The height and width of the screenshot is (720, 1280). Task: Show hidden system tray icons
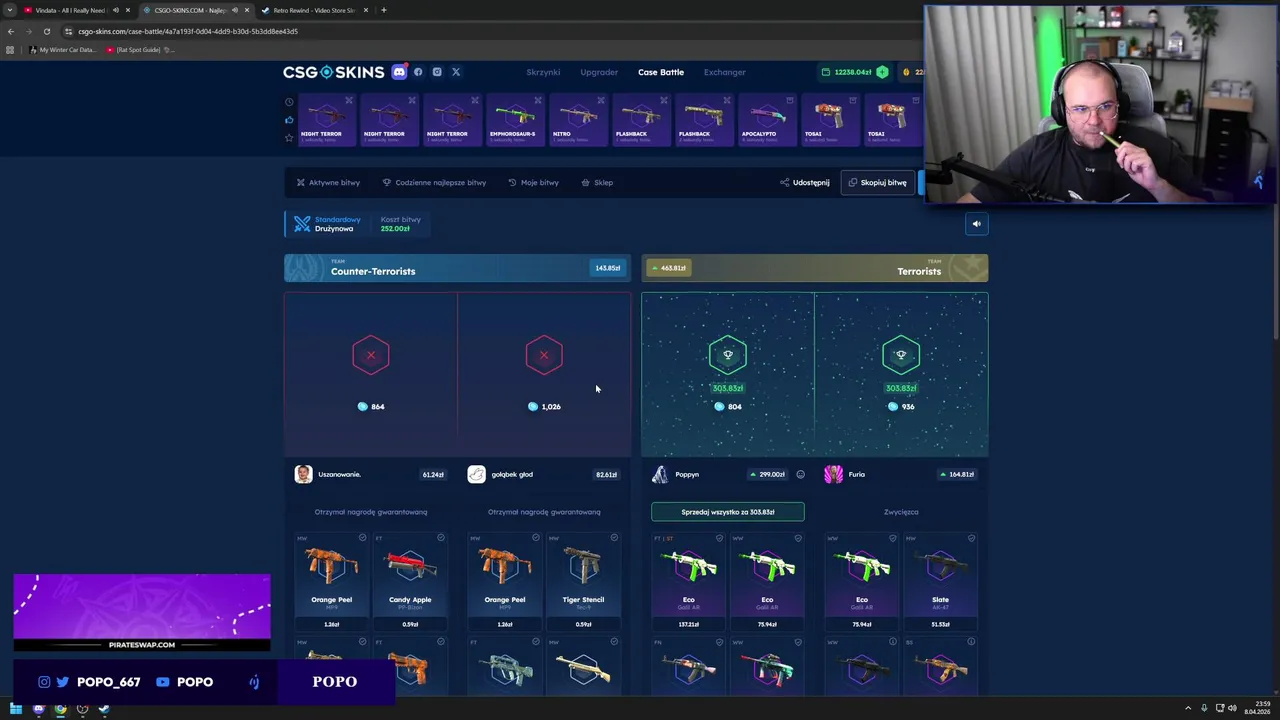(x=1188, y=709)
